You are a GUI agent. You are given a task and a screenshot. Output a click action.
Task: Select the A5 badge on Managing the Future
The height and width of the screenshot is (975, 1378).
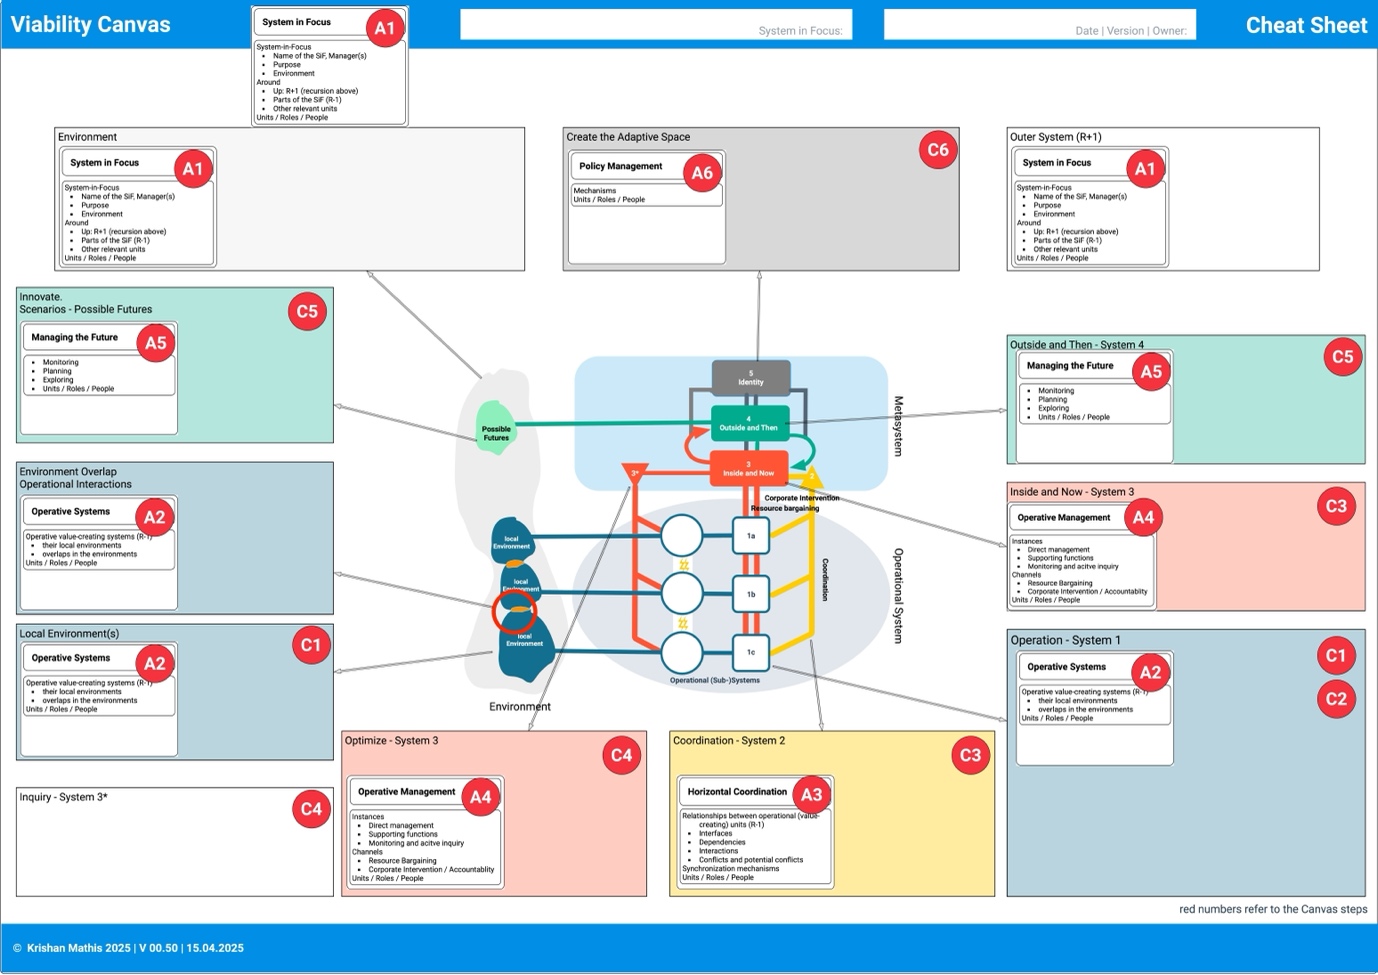pos(156,342)
